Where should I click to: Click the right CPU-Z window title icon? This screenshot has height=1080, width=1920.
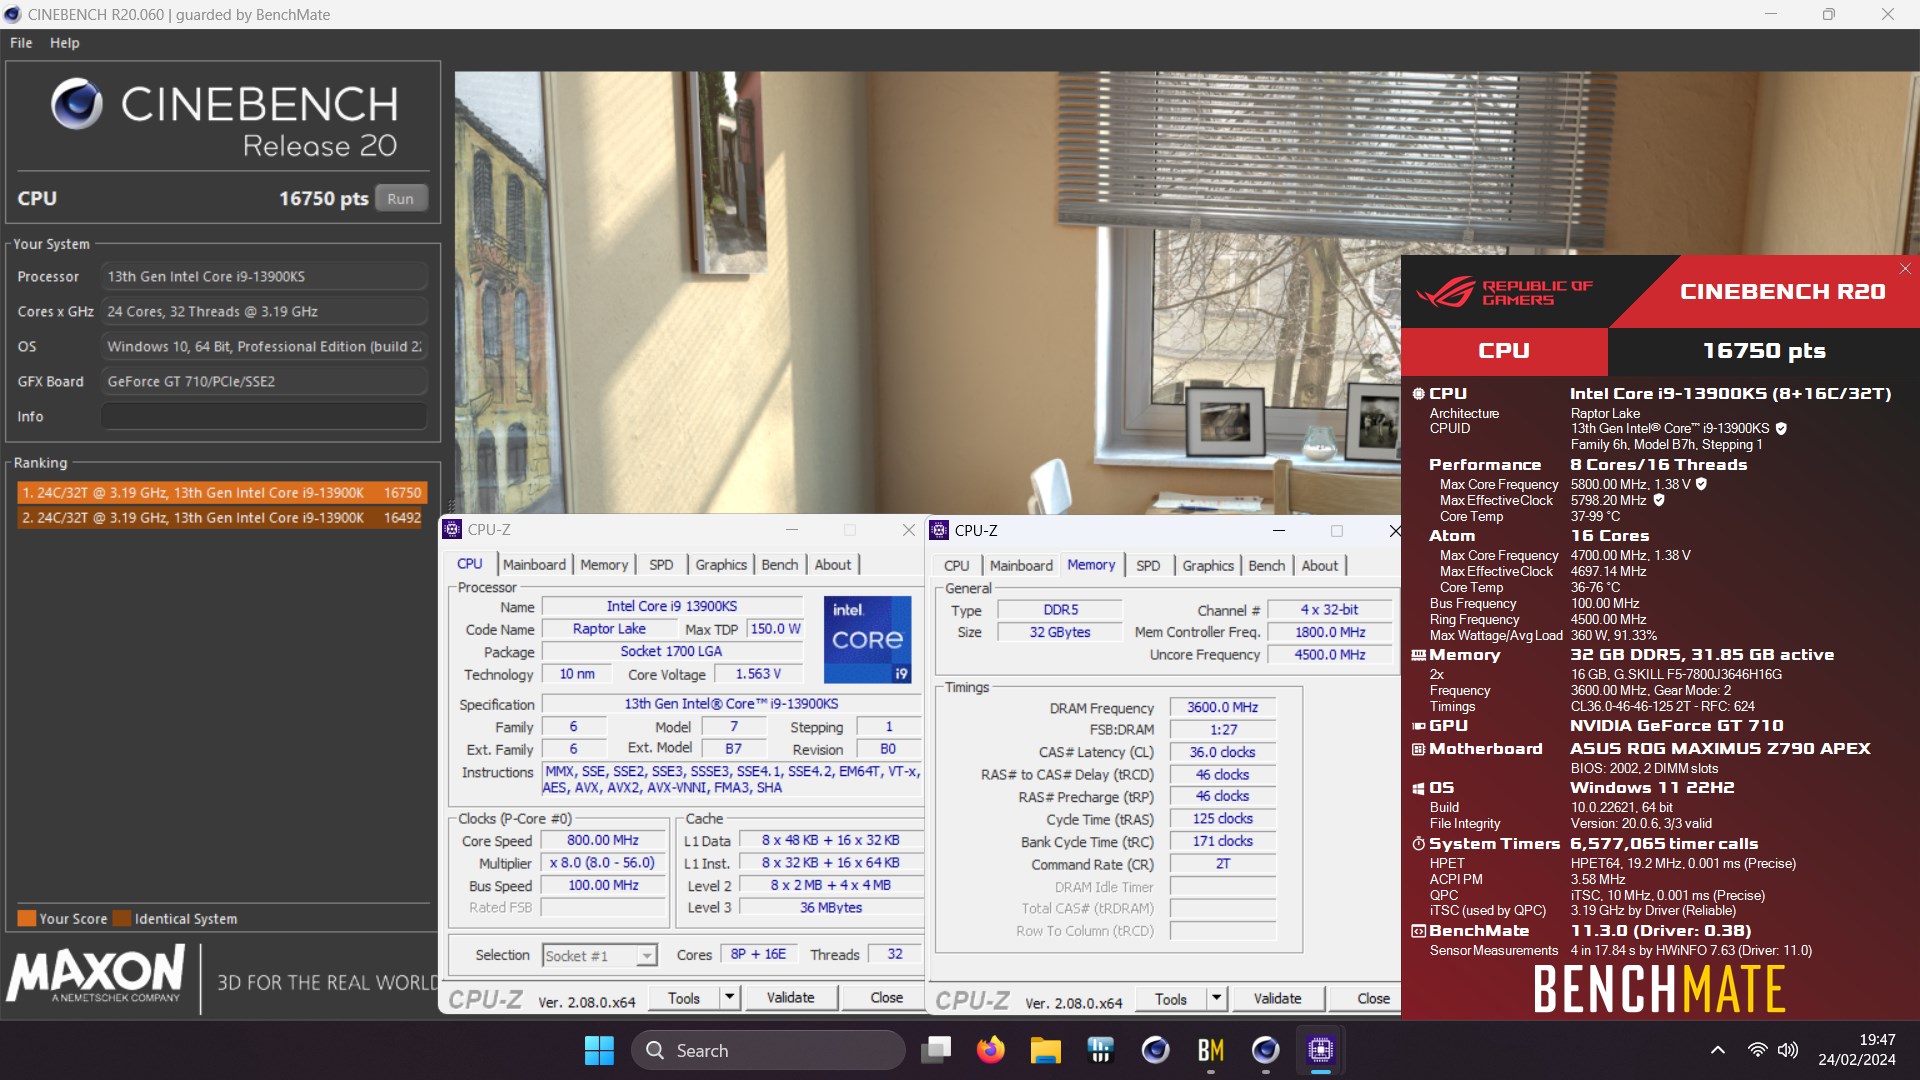tap(939, 530)
